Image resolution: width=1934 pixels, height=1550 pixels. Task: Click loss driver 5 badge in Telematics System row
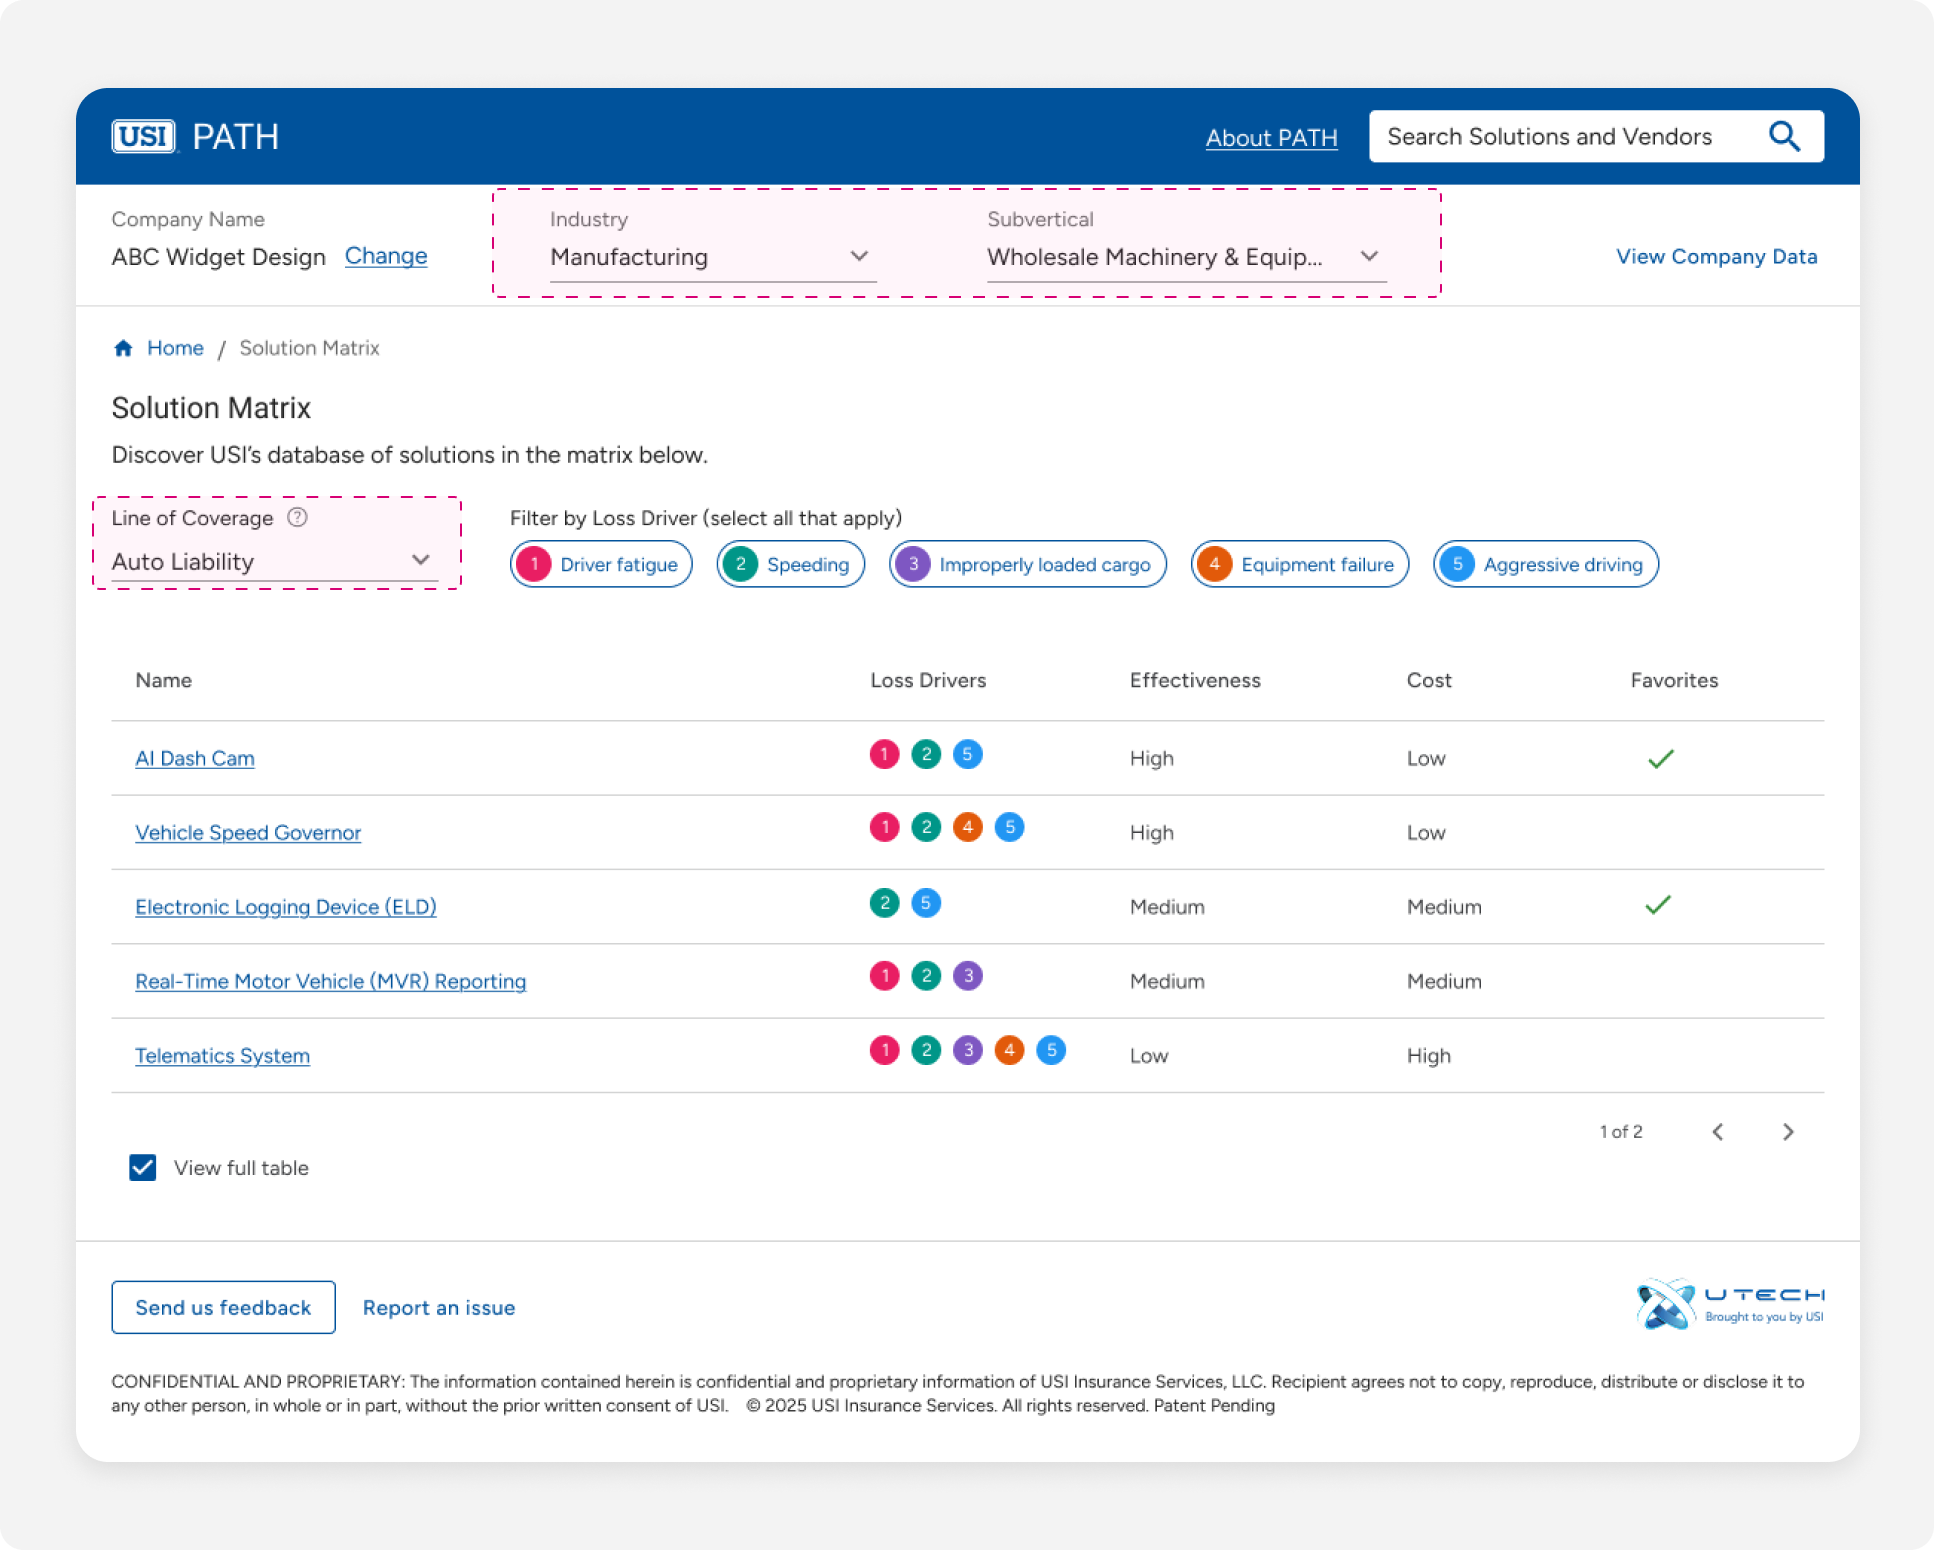tap(1051, 1050)
